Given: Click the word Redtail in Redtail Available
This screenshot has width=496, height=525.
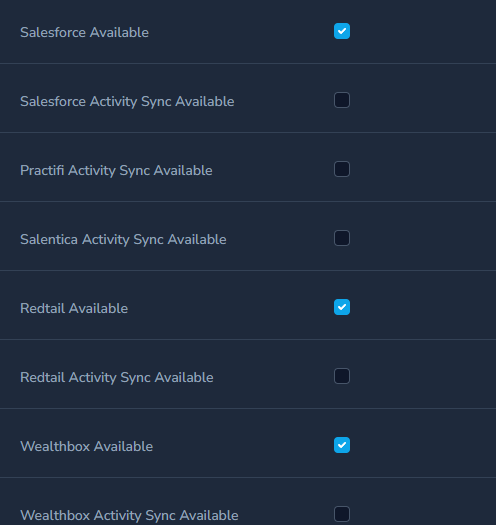Looking at the screenshot, I should [42, 308].
